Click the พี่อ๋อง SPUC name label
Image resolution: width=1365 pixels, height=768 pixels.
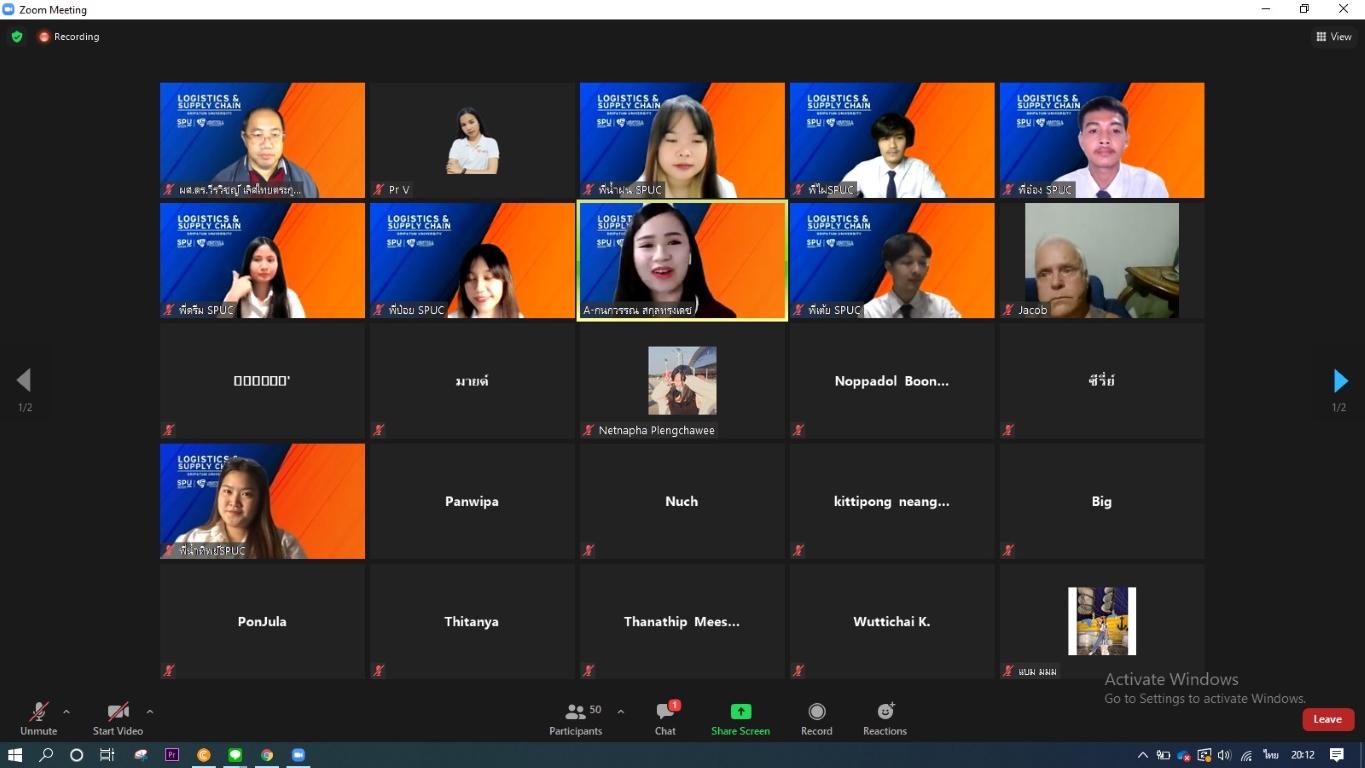(1045, 189)
